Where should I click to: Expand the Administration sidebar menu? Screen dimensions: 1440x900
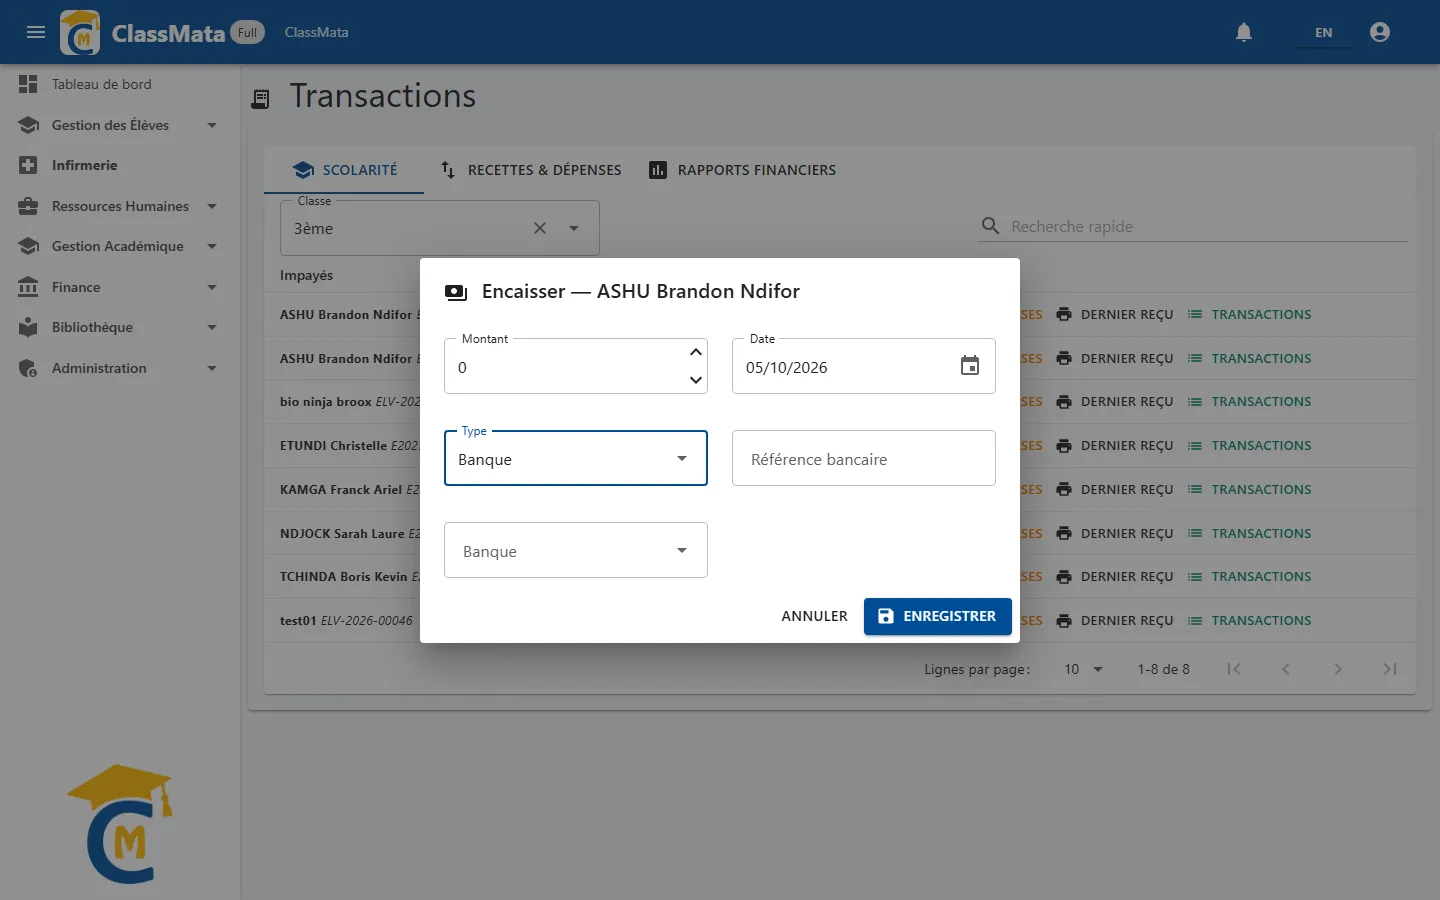pos(120,368)
